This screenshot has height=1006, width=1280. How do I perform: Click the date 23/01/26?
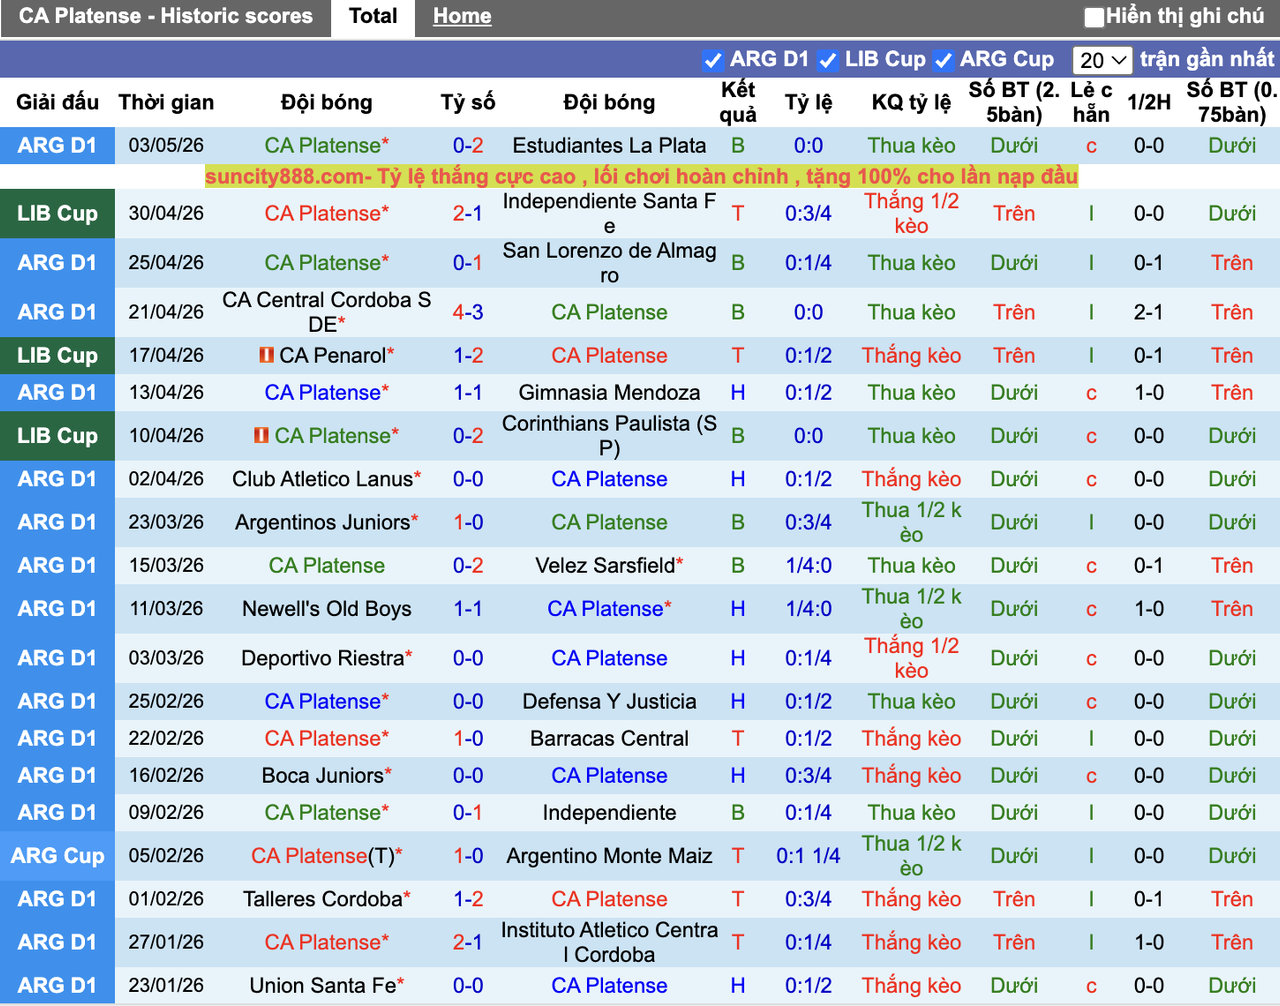(166, 985)
